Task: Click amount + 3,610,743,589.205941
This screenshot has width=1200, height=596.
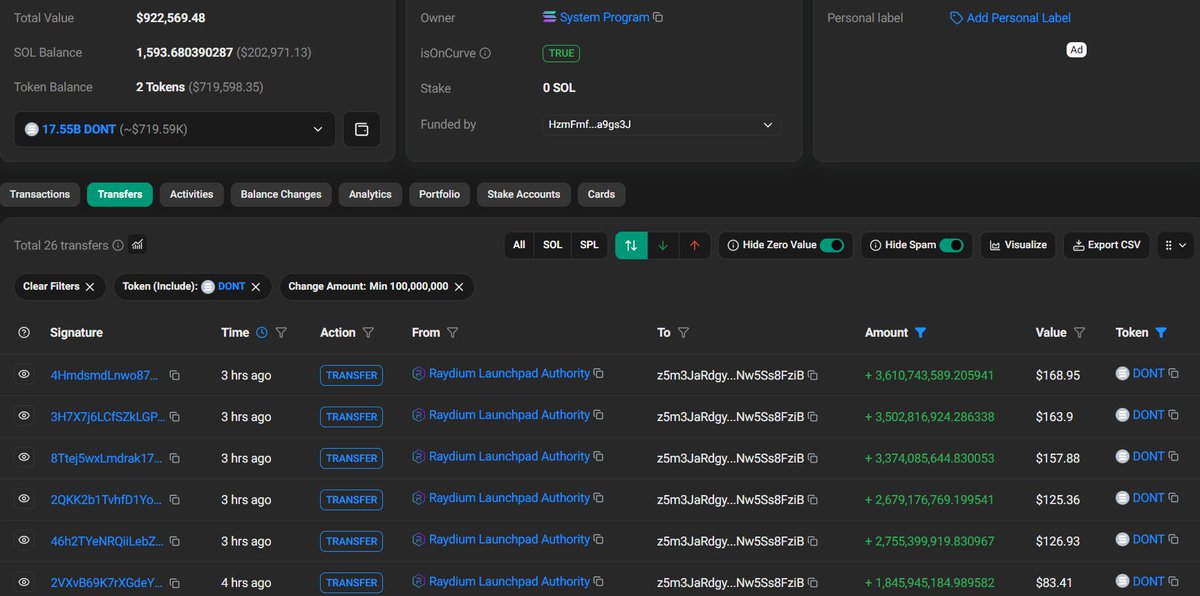Action: (929, 375)
